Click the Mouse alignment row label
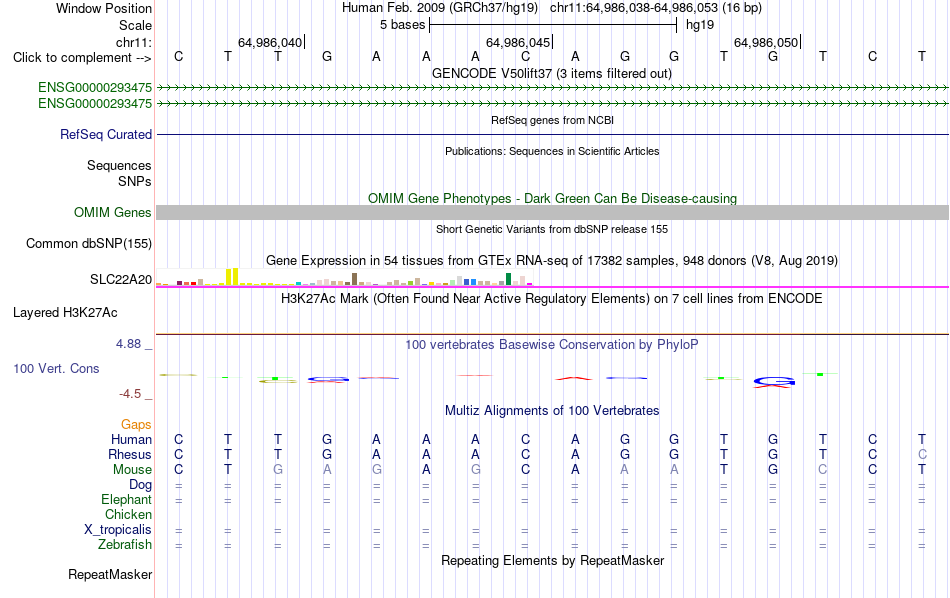Image resolution: width=950 pixels, height=598 pixels. (132, 470)
